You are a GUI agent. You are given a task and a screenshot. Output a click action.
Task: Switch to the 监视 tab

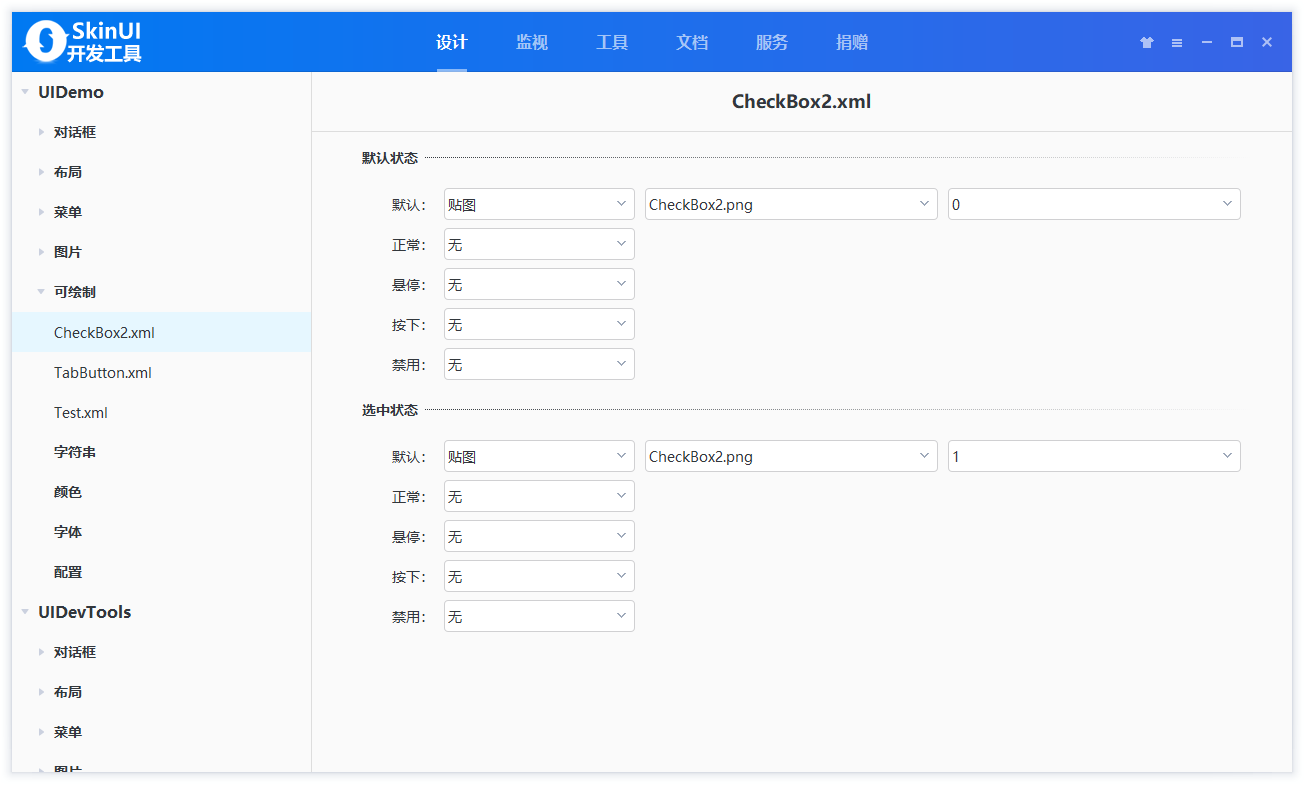pos(532,42)
